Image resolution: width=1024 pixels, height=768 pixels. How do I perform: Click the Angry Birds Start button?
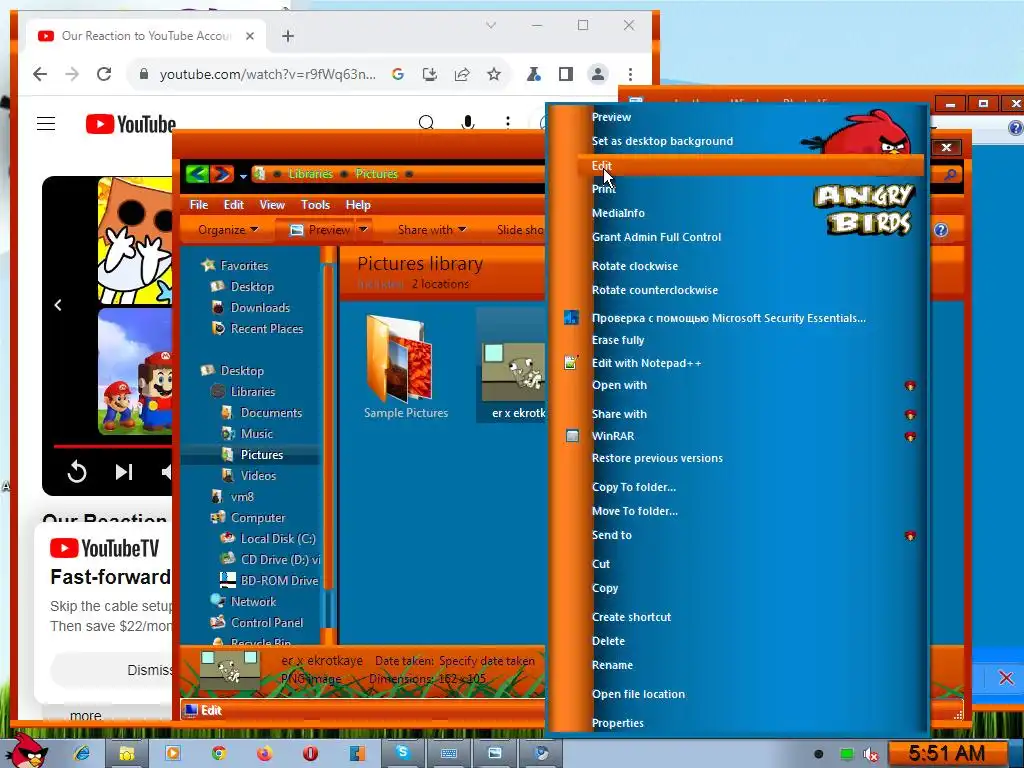(29, 751)
